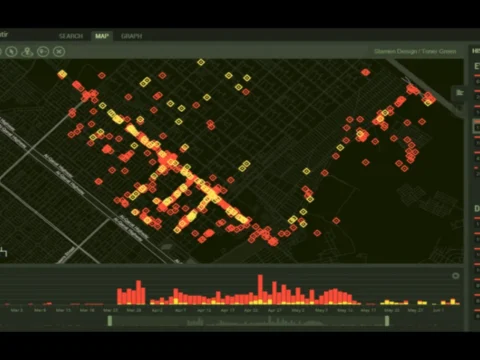Switch to the SEARCH tab
The width and height of the screenshot is (480, 360).
coord(71,36)
